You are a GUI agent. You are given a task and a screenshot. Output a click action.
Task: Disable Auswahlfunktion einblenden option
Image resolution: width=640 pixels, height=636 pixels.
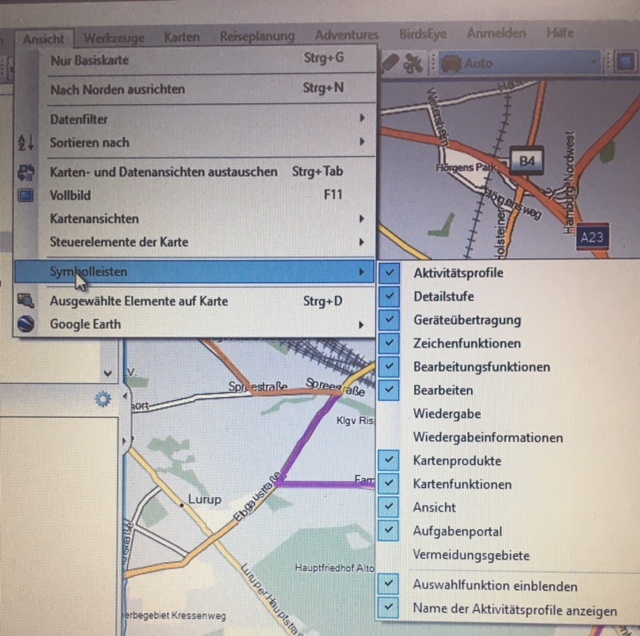click(x=390, y=586)
